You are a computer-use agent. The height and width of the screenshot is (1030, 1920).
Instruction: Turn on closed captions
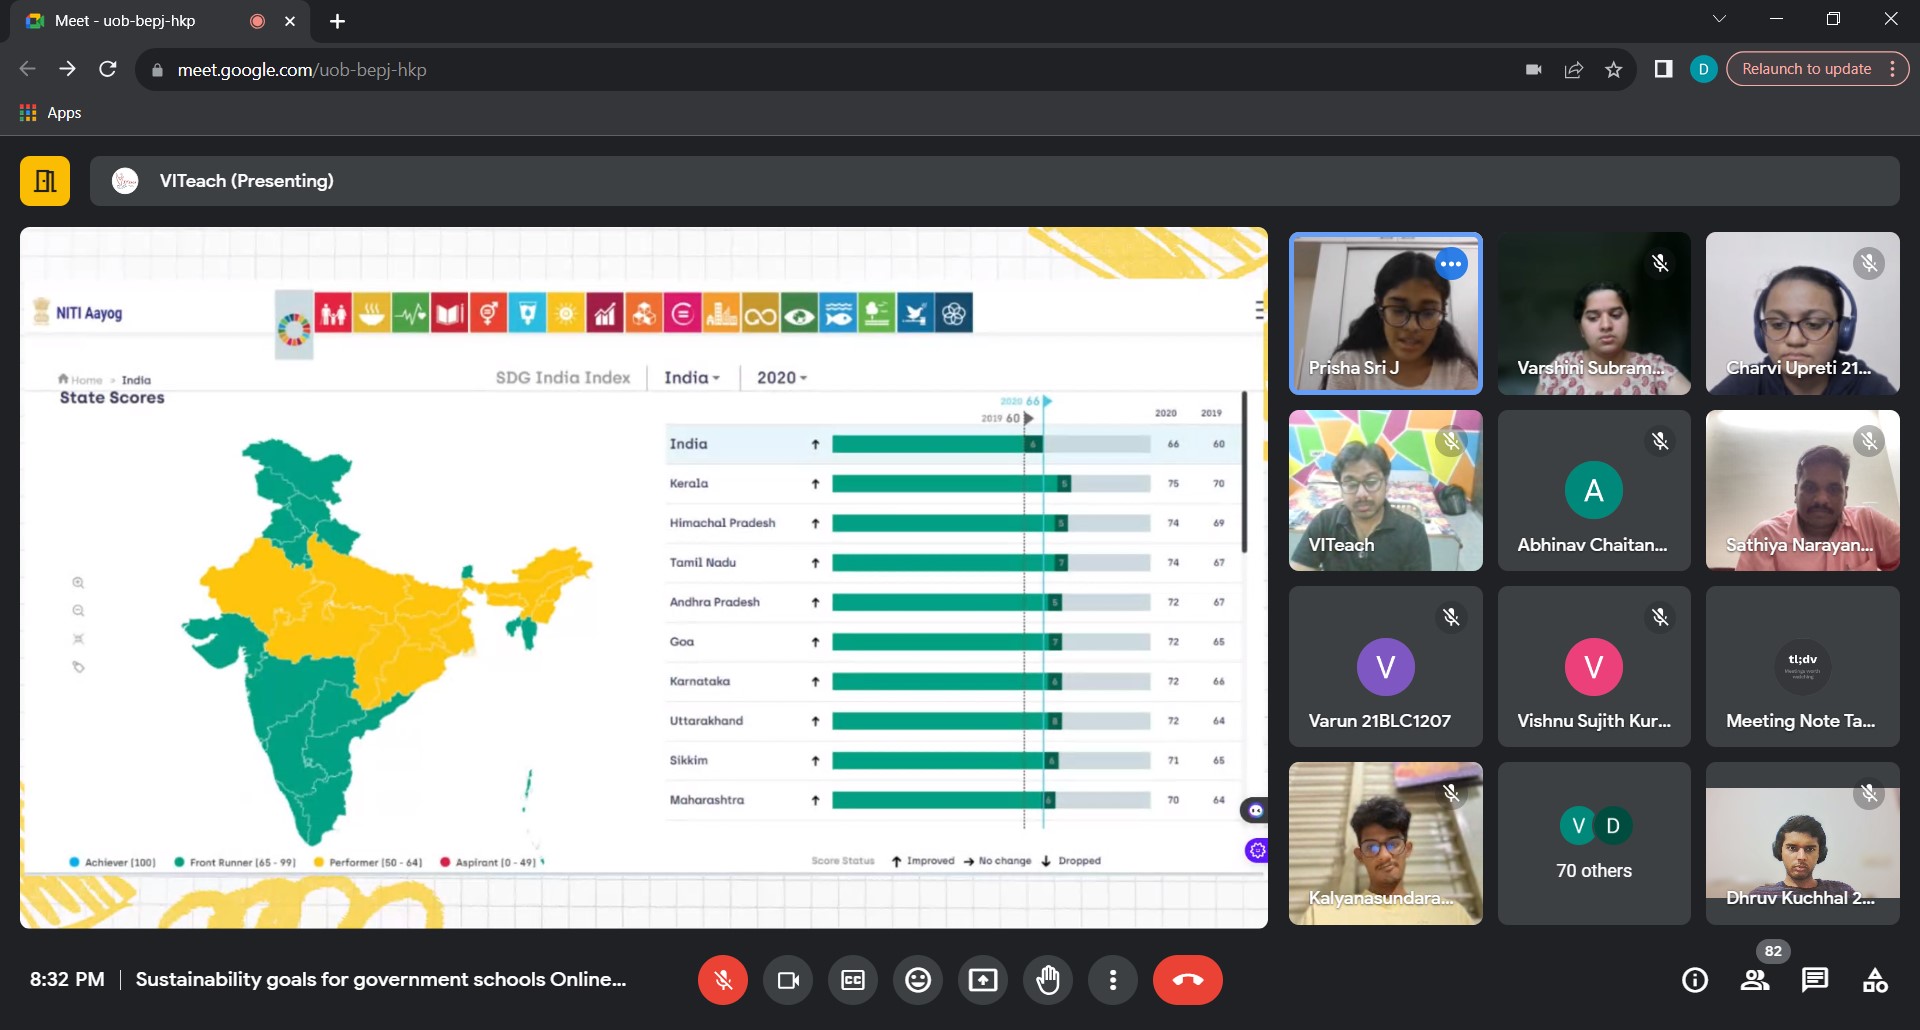[x=853, y=980]
